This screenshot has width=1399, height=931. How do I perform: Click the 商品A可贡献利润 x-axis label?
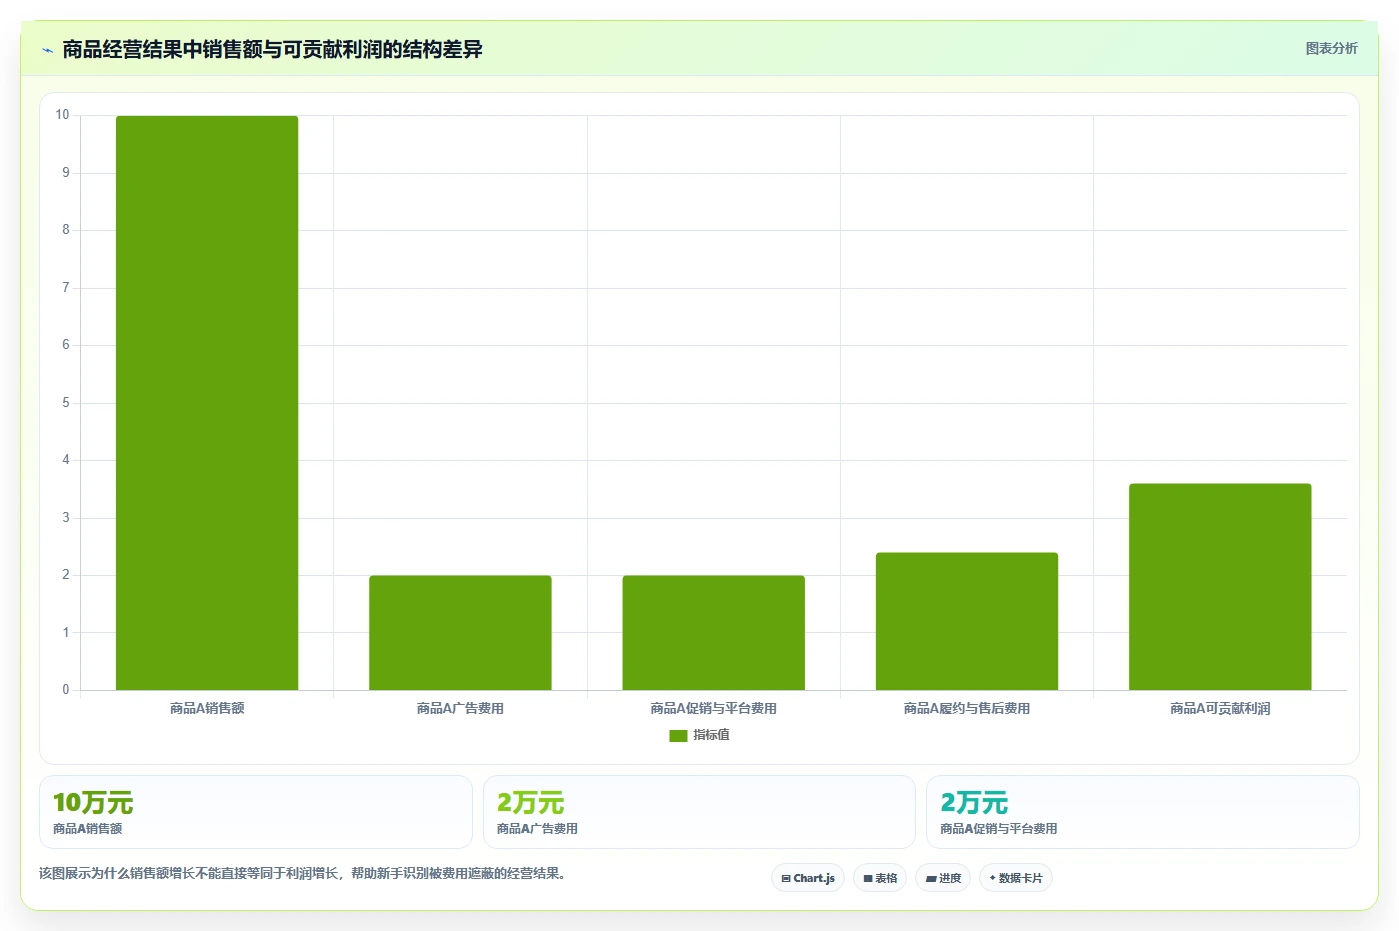point(1220,708)
